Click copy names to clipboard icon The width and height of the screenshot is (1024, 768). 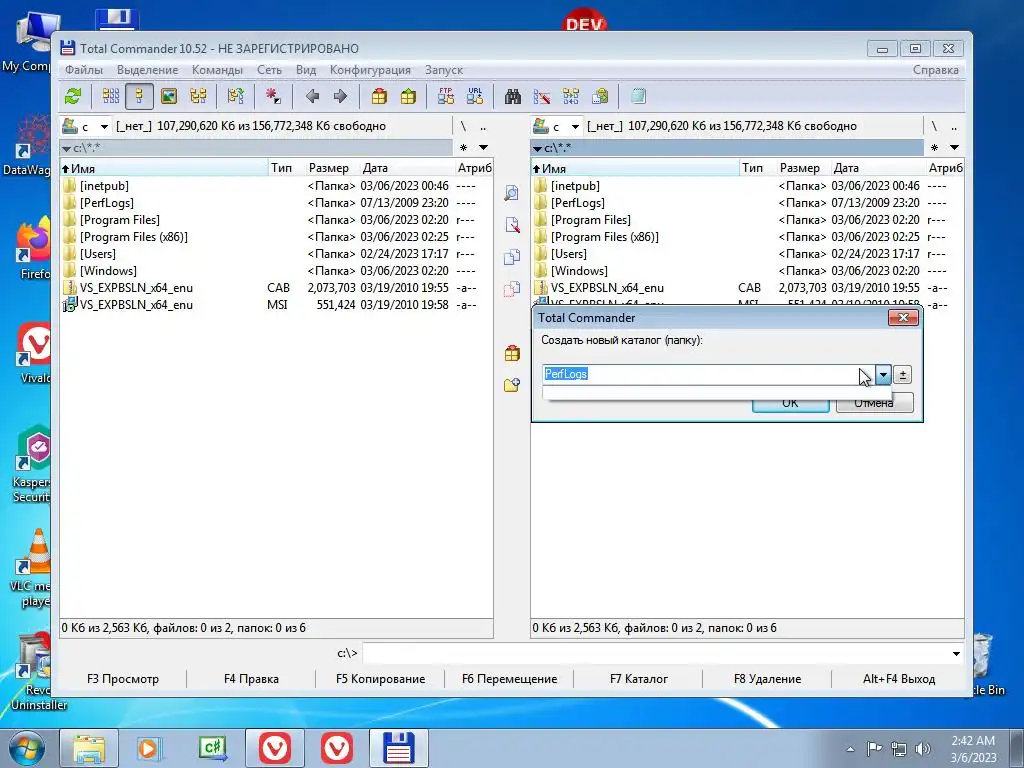click(x=600, y=97)
